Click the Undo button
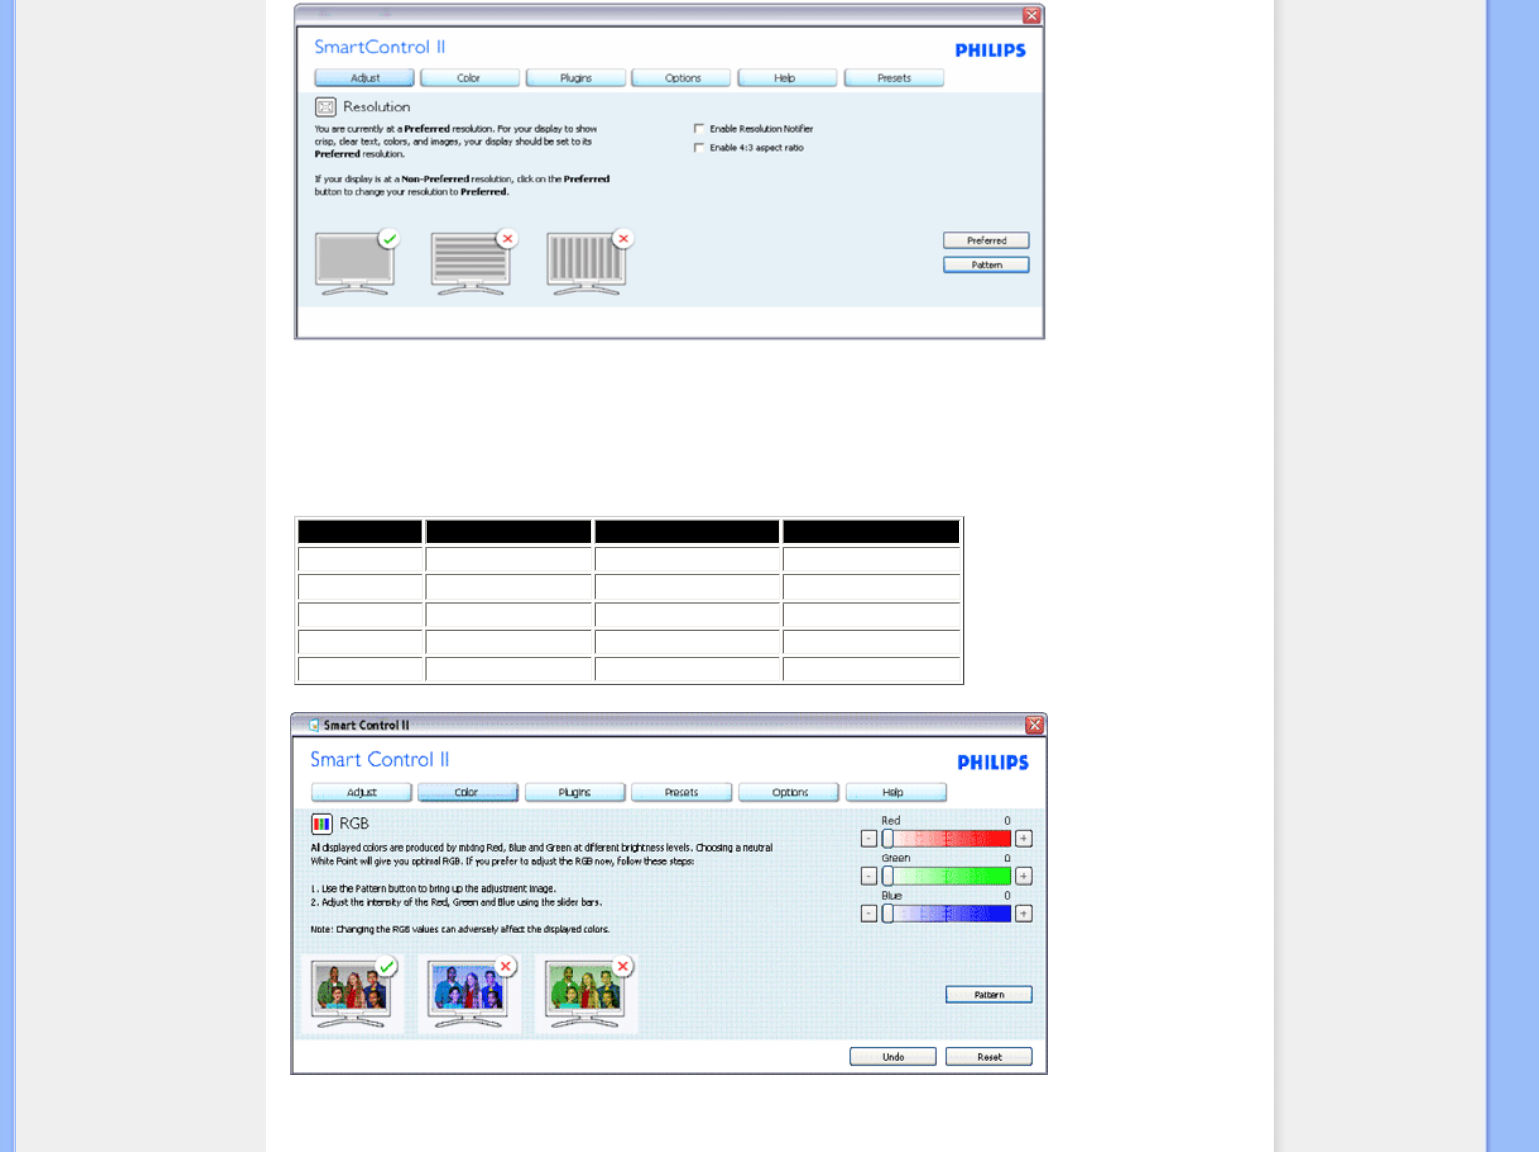The width and height of the screenshot is (1539, 1152). (x=893, y=1057)
